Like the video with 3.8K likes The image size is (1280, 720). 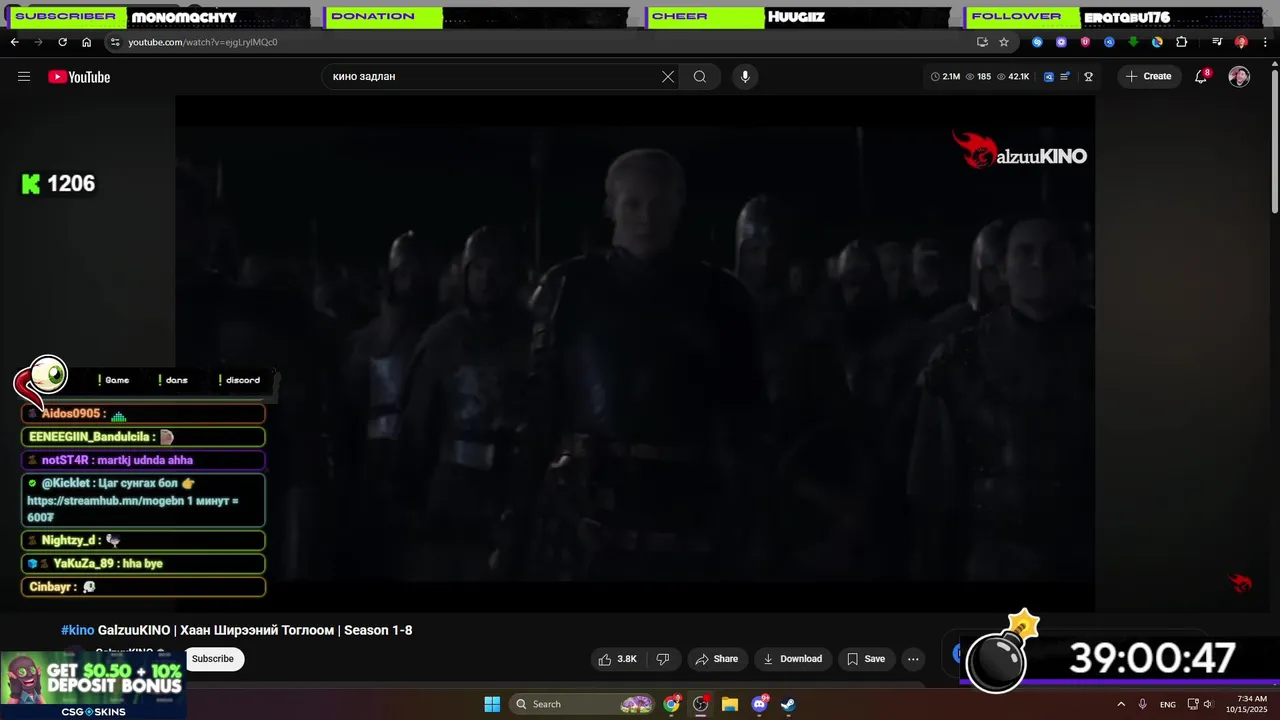pyautogui.click(x=617, y=659)
